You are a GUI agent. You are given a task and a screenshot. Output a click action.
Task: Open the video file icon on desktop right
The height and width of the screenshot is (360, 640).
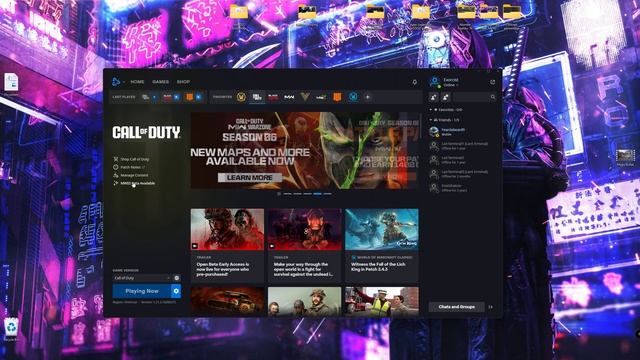coord(625,156)
